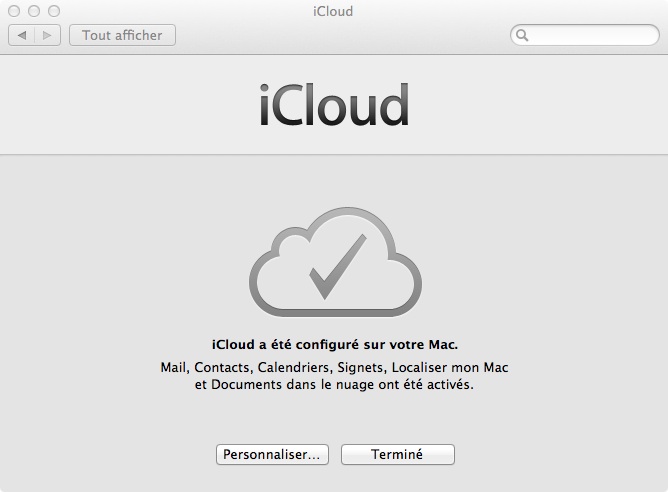This screenshot has height=492, width=668.
Task: Focus the preferences search field
Action: click(x=590, y=35)
